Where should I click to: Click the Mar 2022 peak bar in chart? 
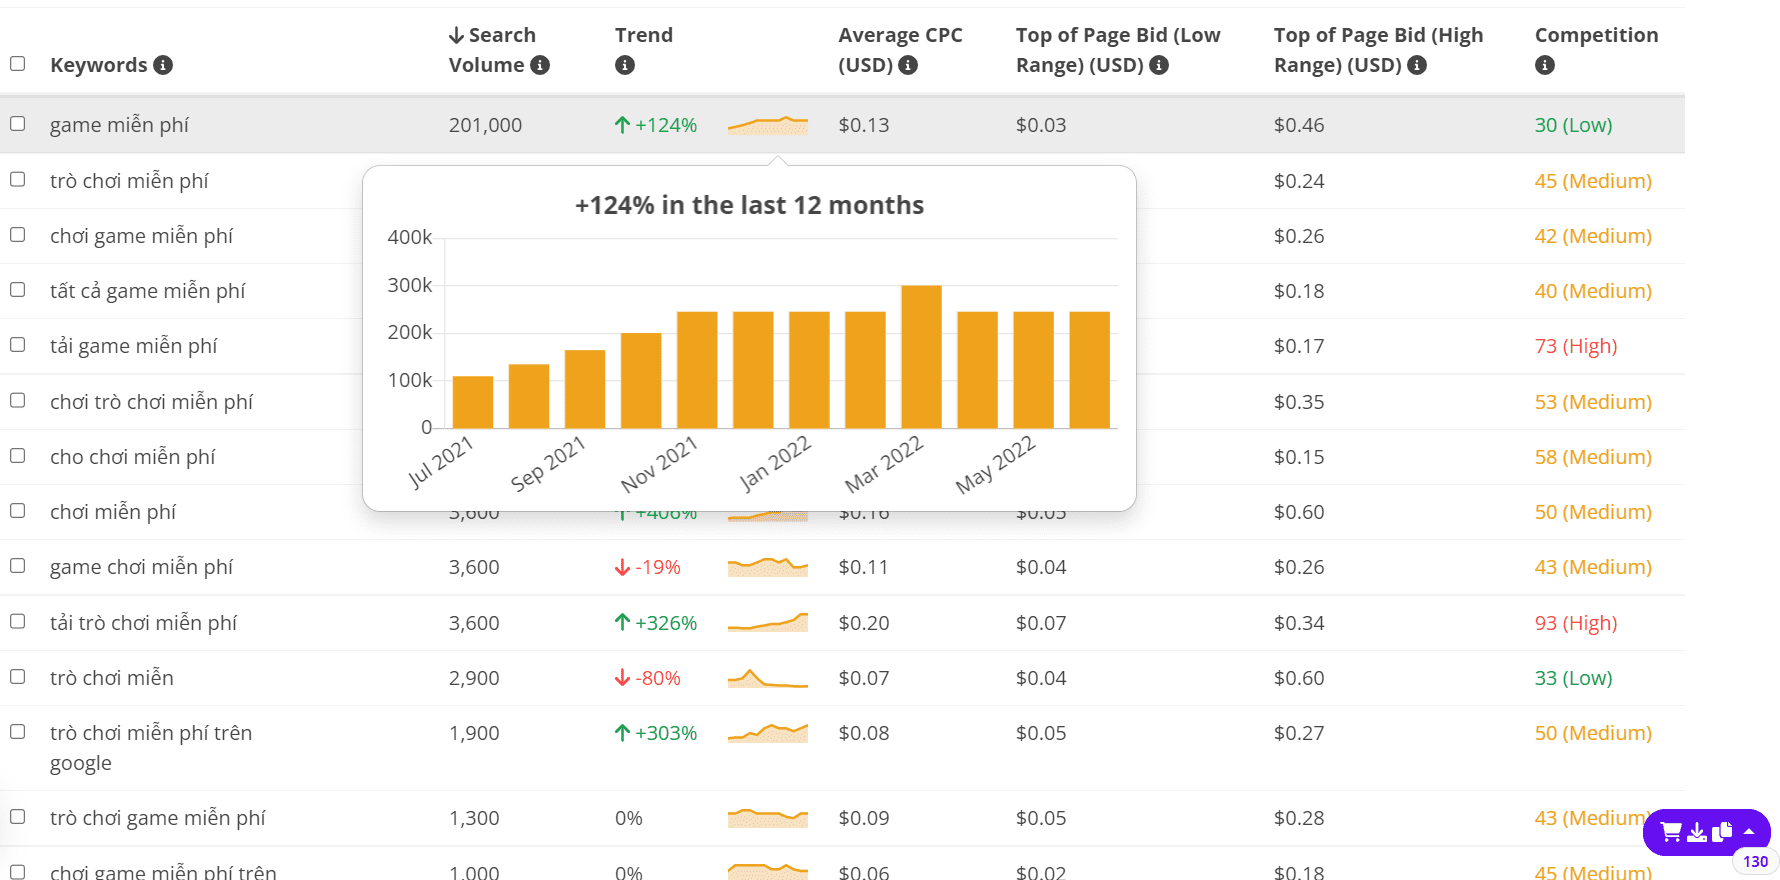point(921,357)
